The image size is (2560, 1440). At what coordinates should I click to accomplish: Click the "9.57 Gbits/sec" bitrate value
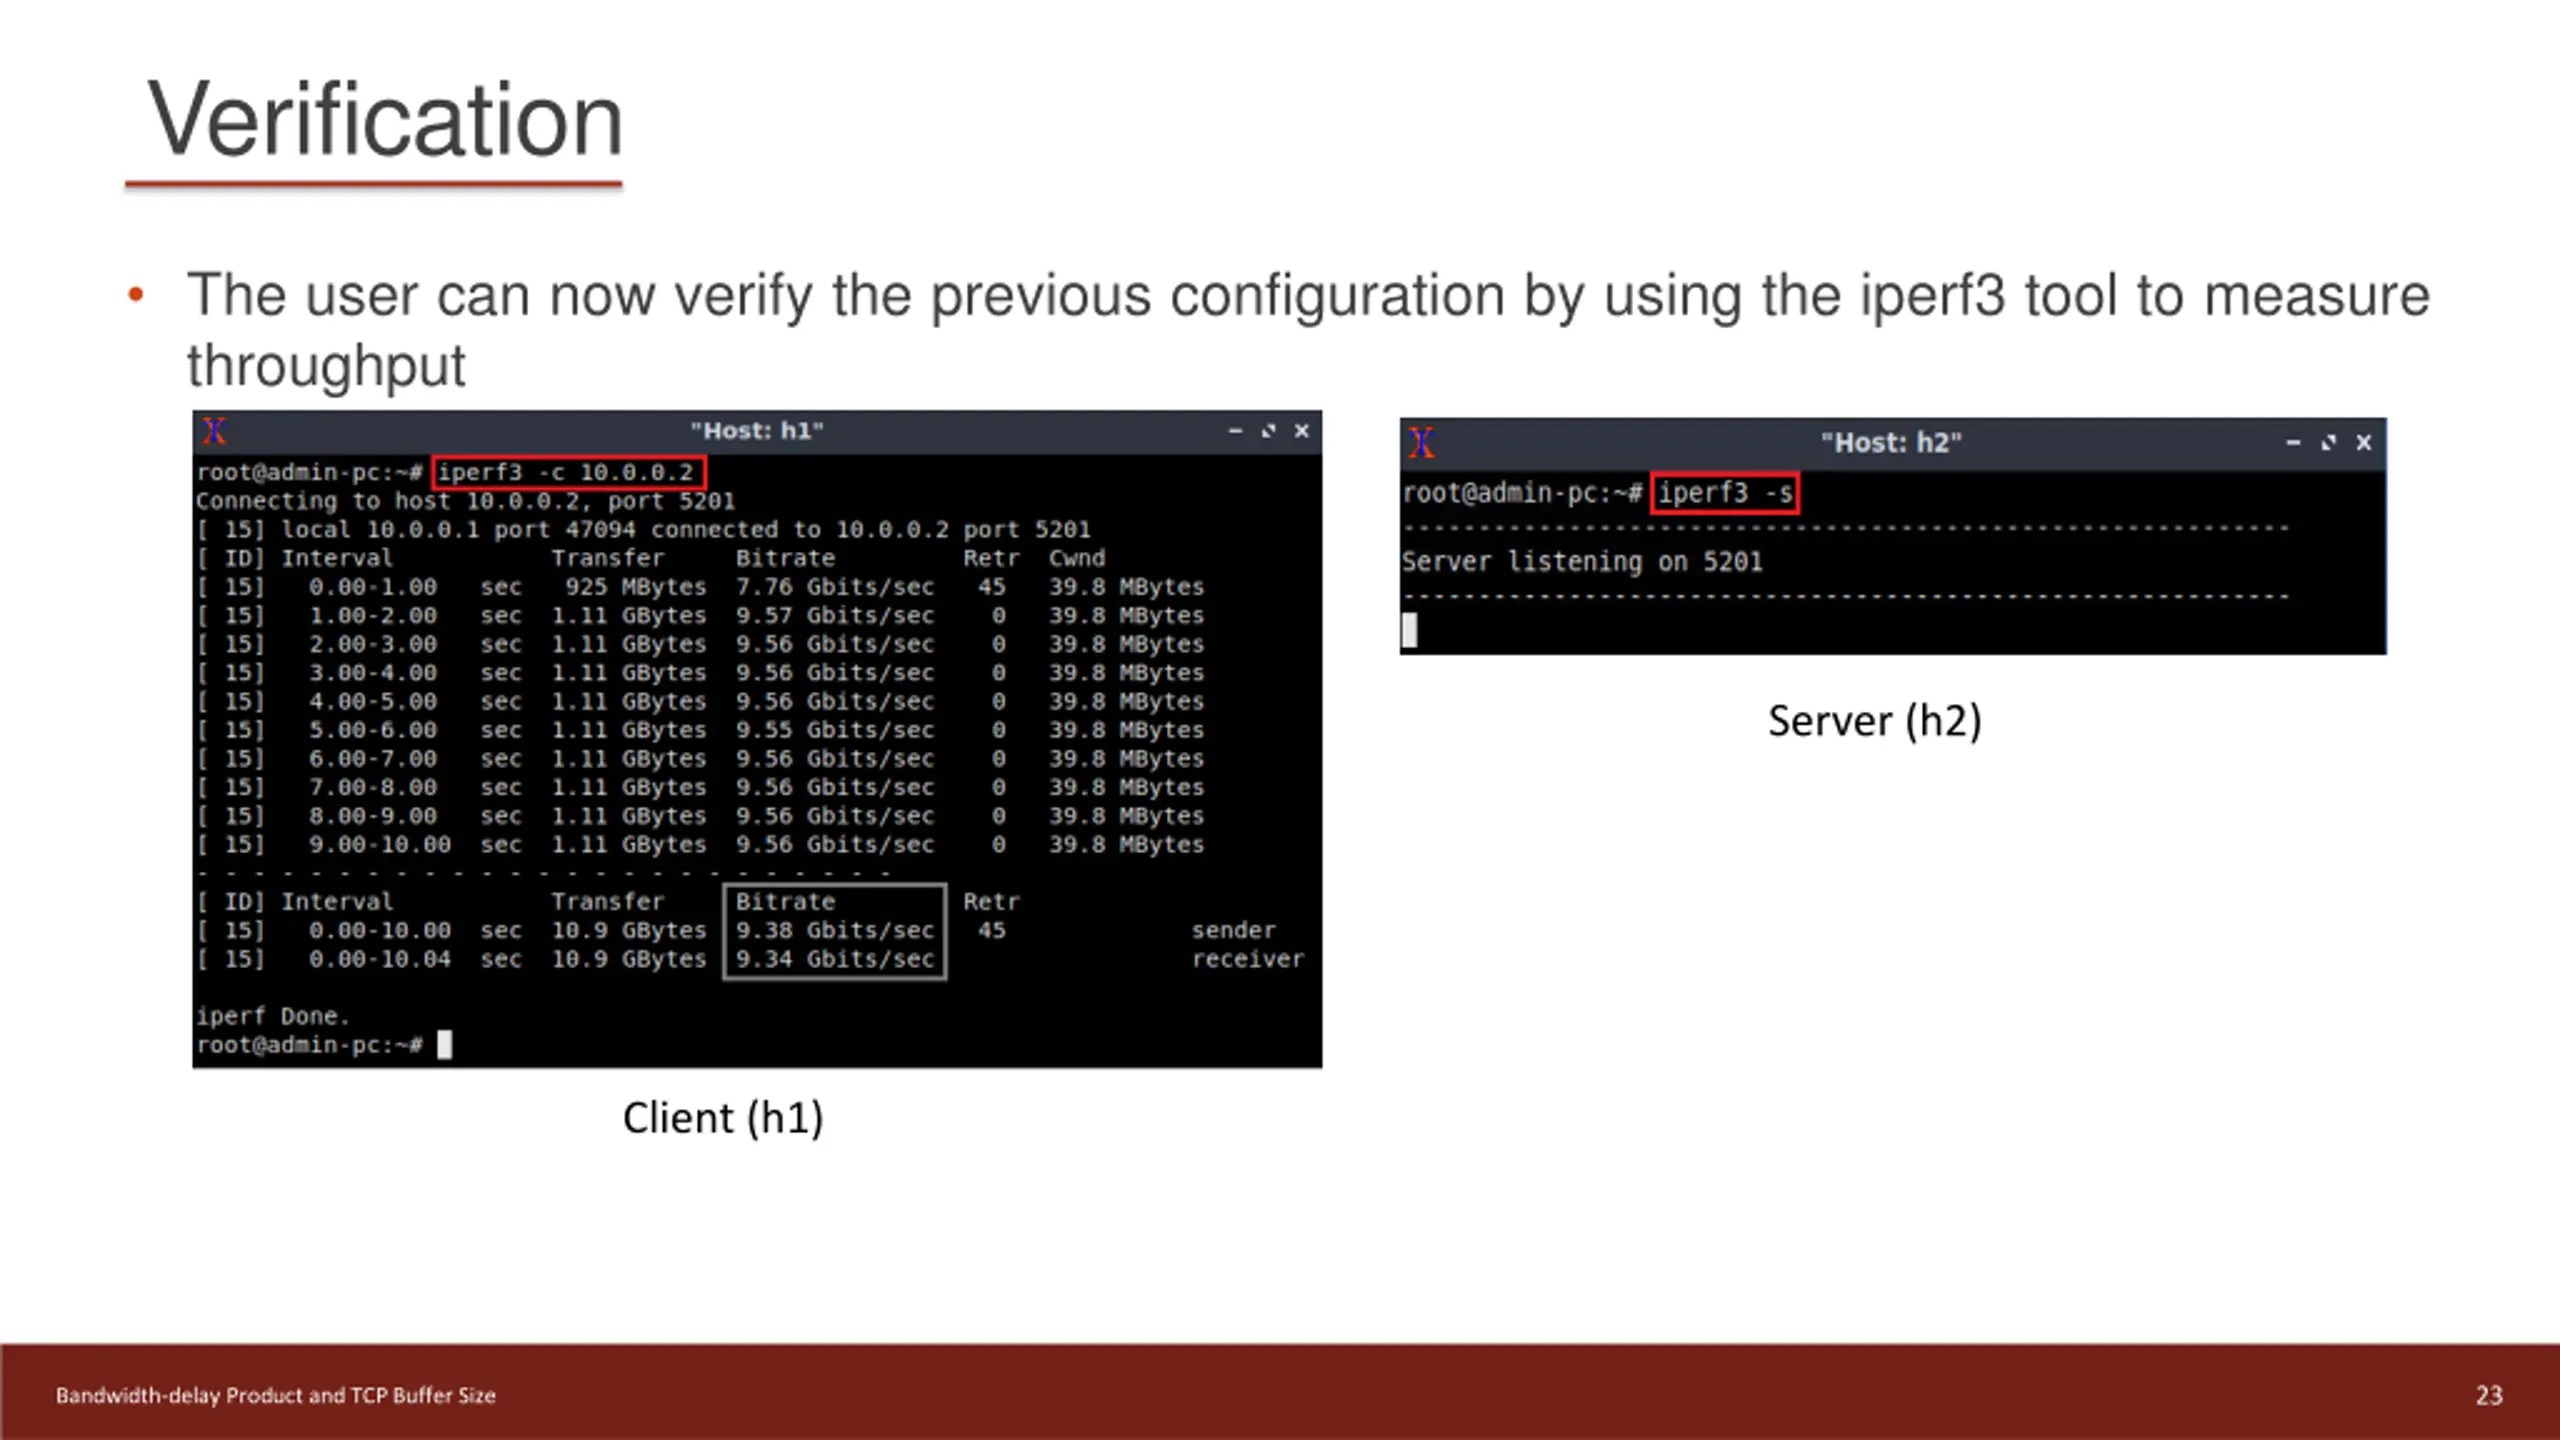(x=834, y=616)
